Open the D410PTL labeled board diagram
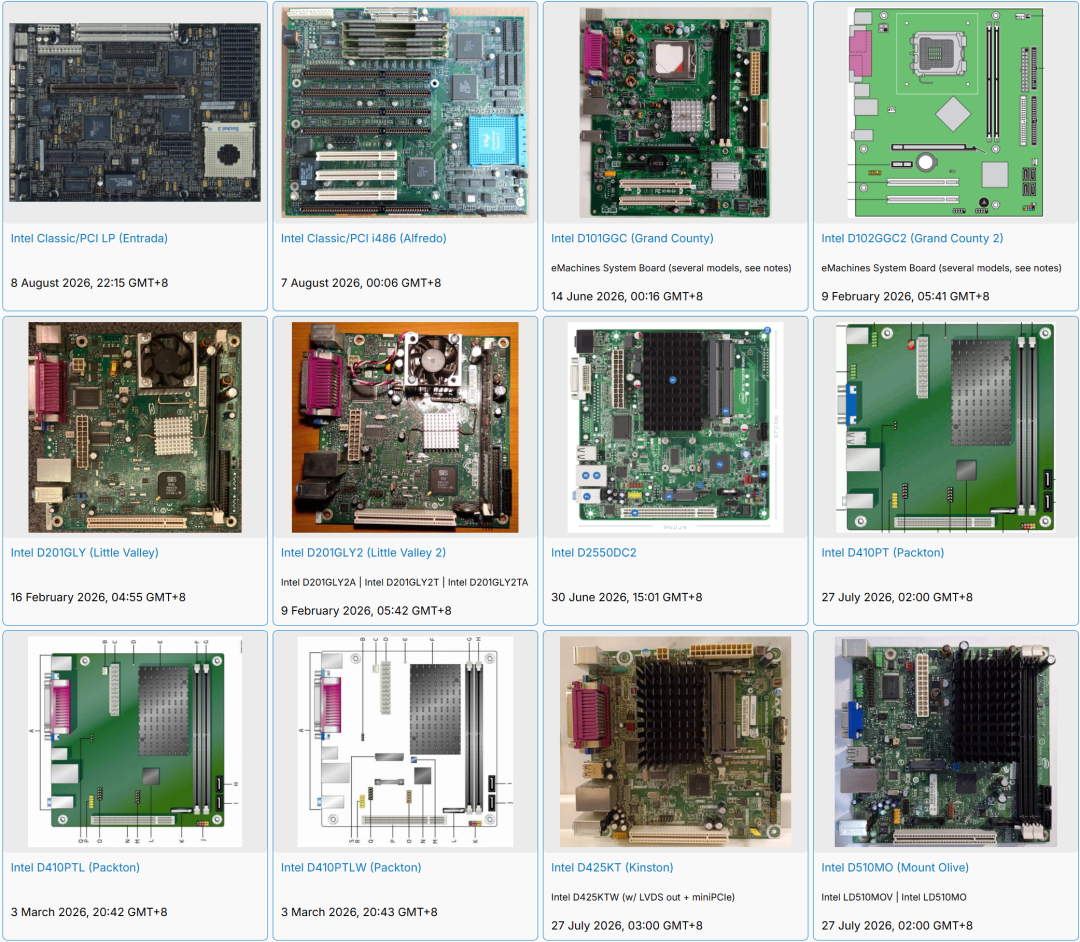The height and width of the screenshot is (942, 1080). [135, 742]
